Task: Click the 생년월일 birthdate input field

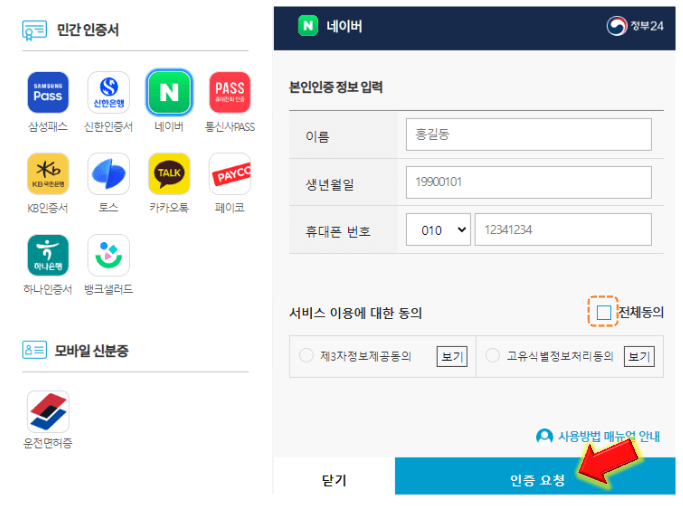Action: click(529, 182)
